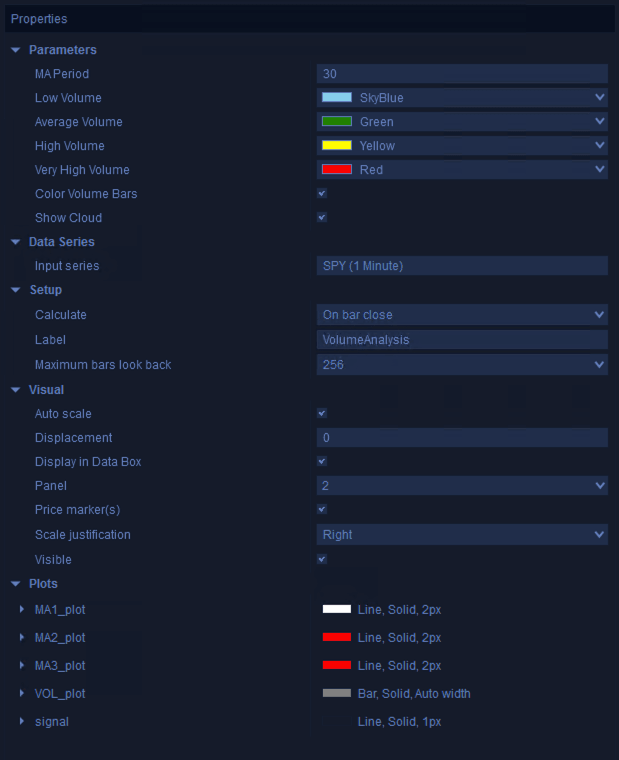Viewport: 619px width, 760px height.
Task: Expand the VOL_plot tree arrow
Action: (x=22, y=694)
